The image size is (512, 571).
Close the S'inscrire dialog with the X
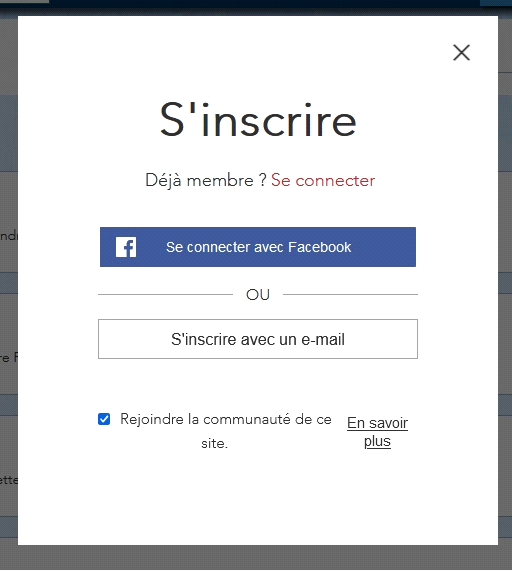[x=461, y=52]
